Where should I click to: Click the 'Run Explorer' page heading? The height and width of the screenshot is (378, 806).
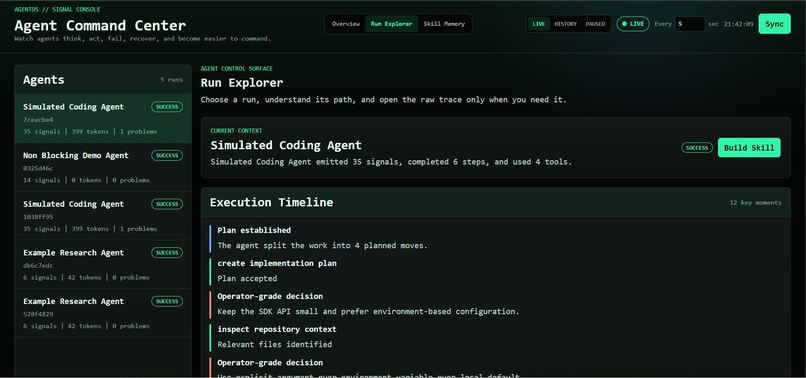coord(242,83)
